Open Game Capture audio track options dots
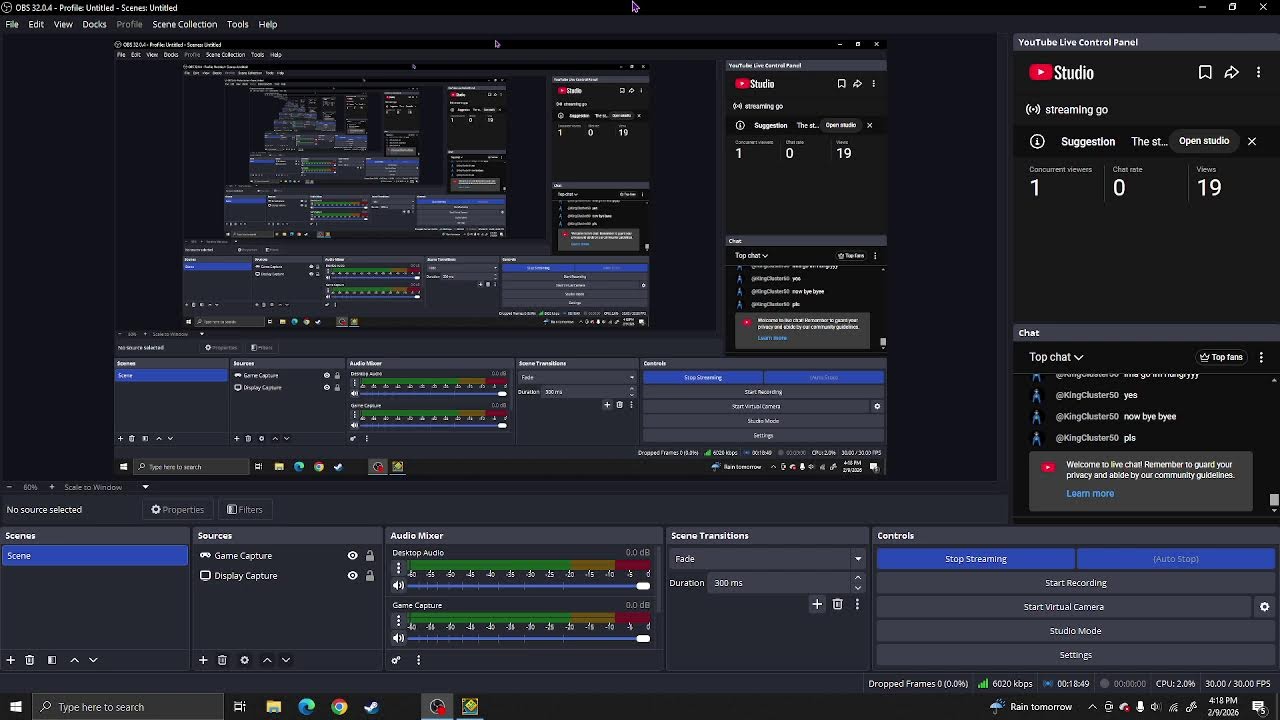This screenshot has height=720, width=1280. [x=398, y=622]
